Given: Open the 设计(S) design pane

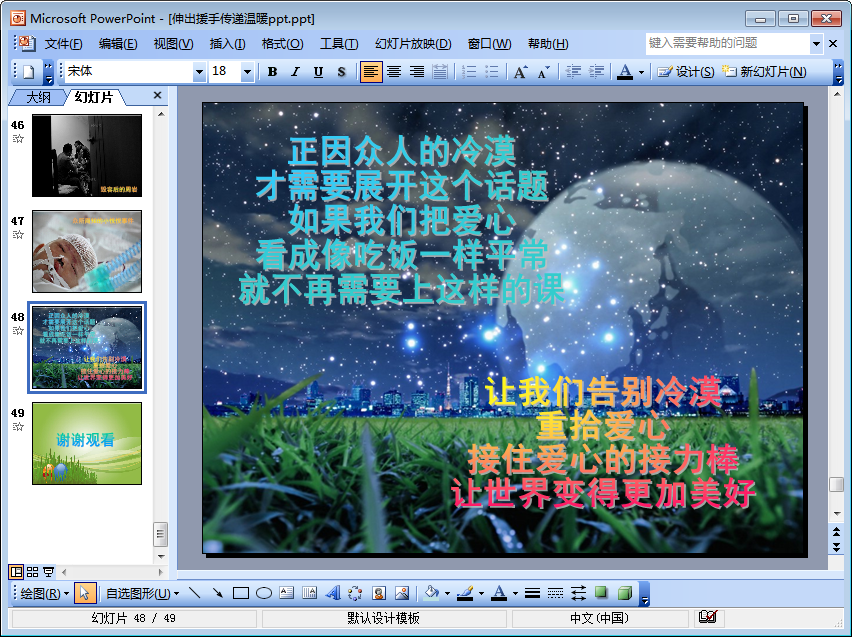Looking at the screenshot, I should pyautogui.click(x=686, y=72).
